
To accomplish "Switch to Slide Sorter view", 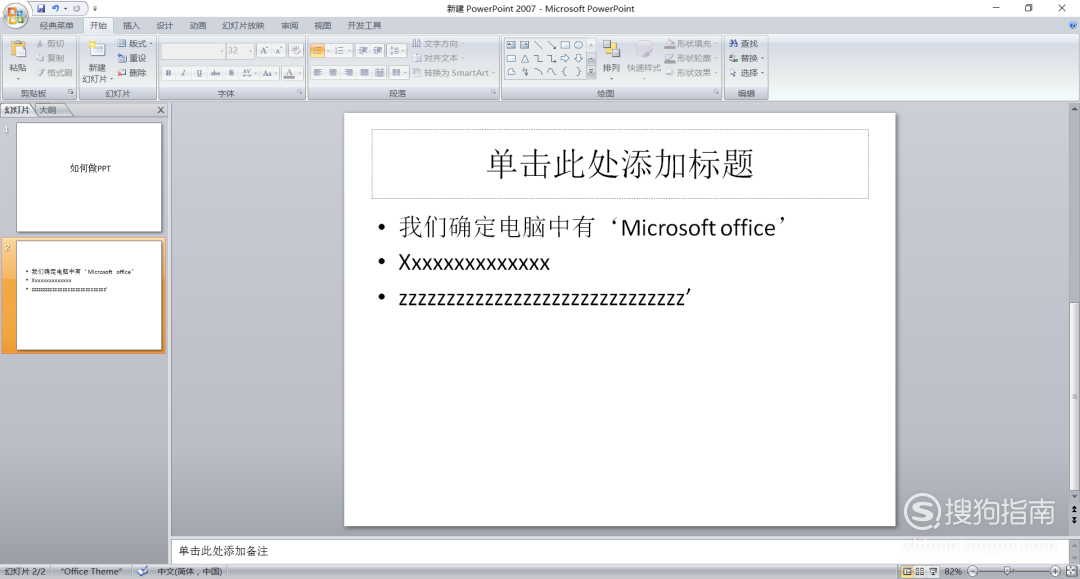I will coord(920,571).
